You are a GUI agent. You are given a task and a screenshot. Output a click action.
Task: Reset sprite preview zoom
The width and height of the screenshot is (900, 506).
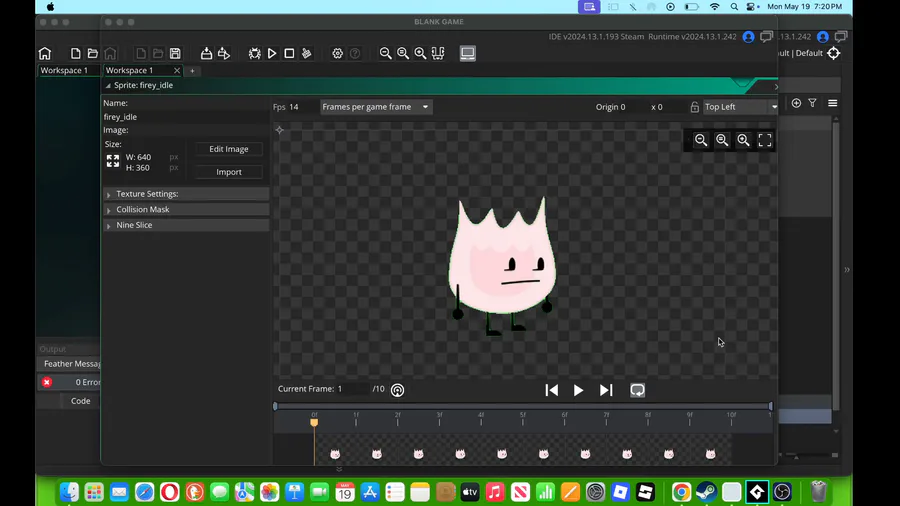coord(722,140)
